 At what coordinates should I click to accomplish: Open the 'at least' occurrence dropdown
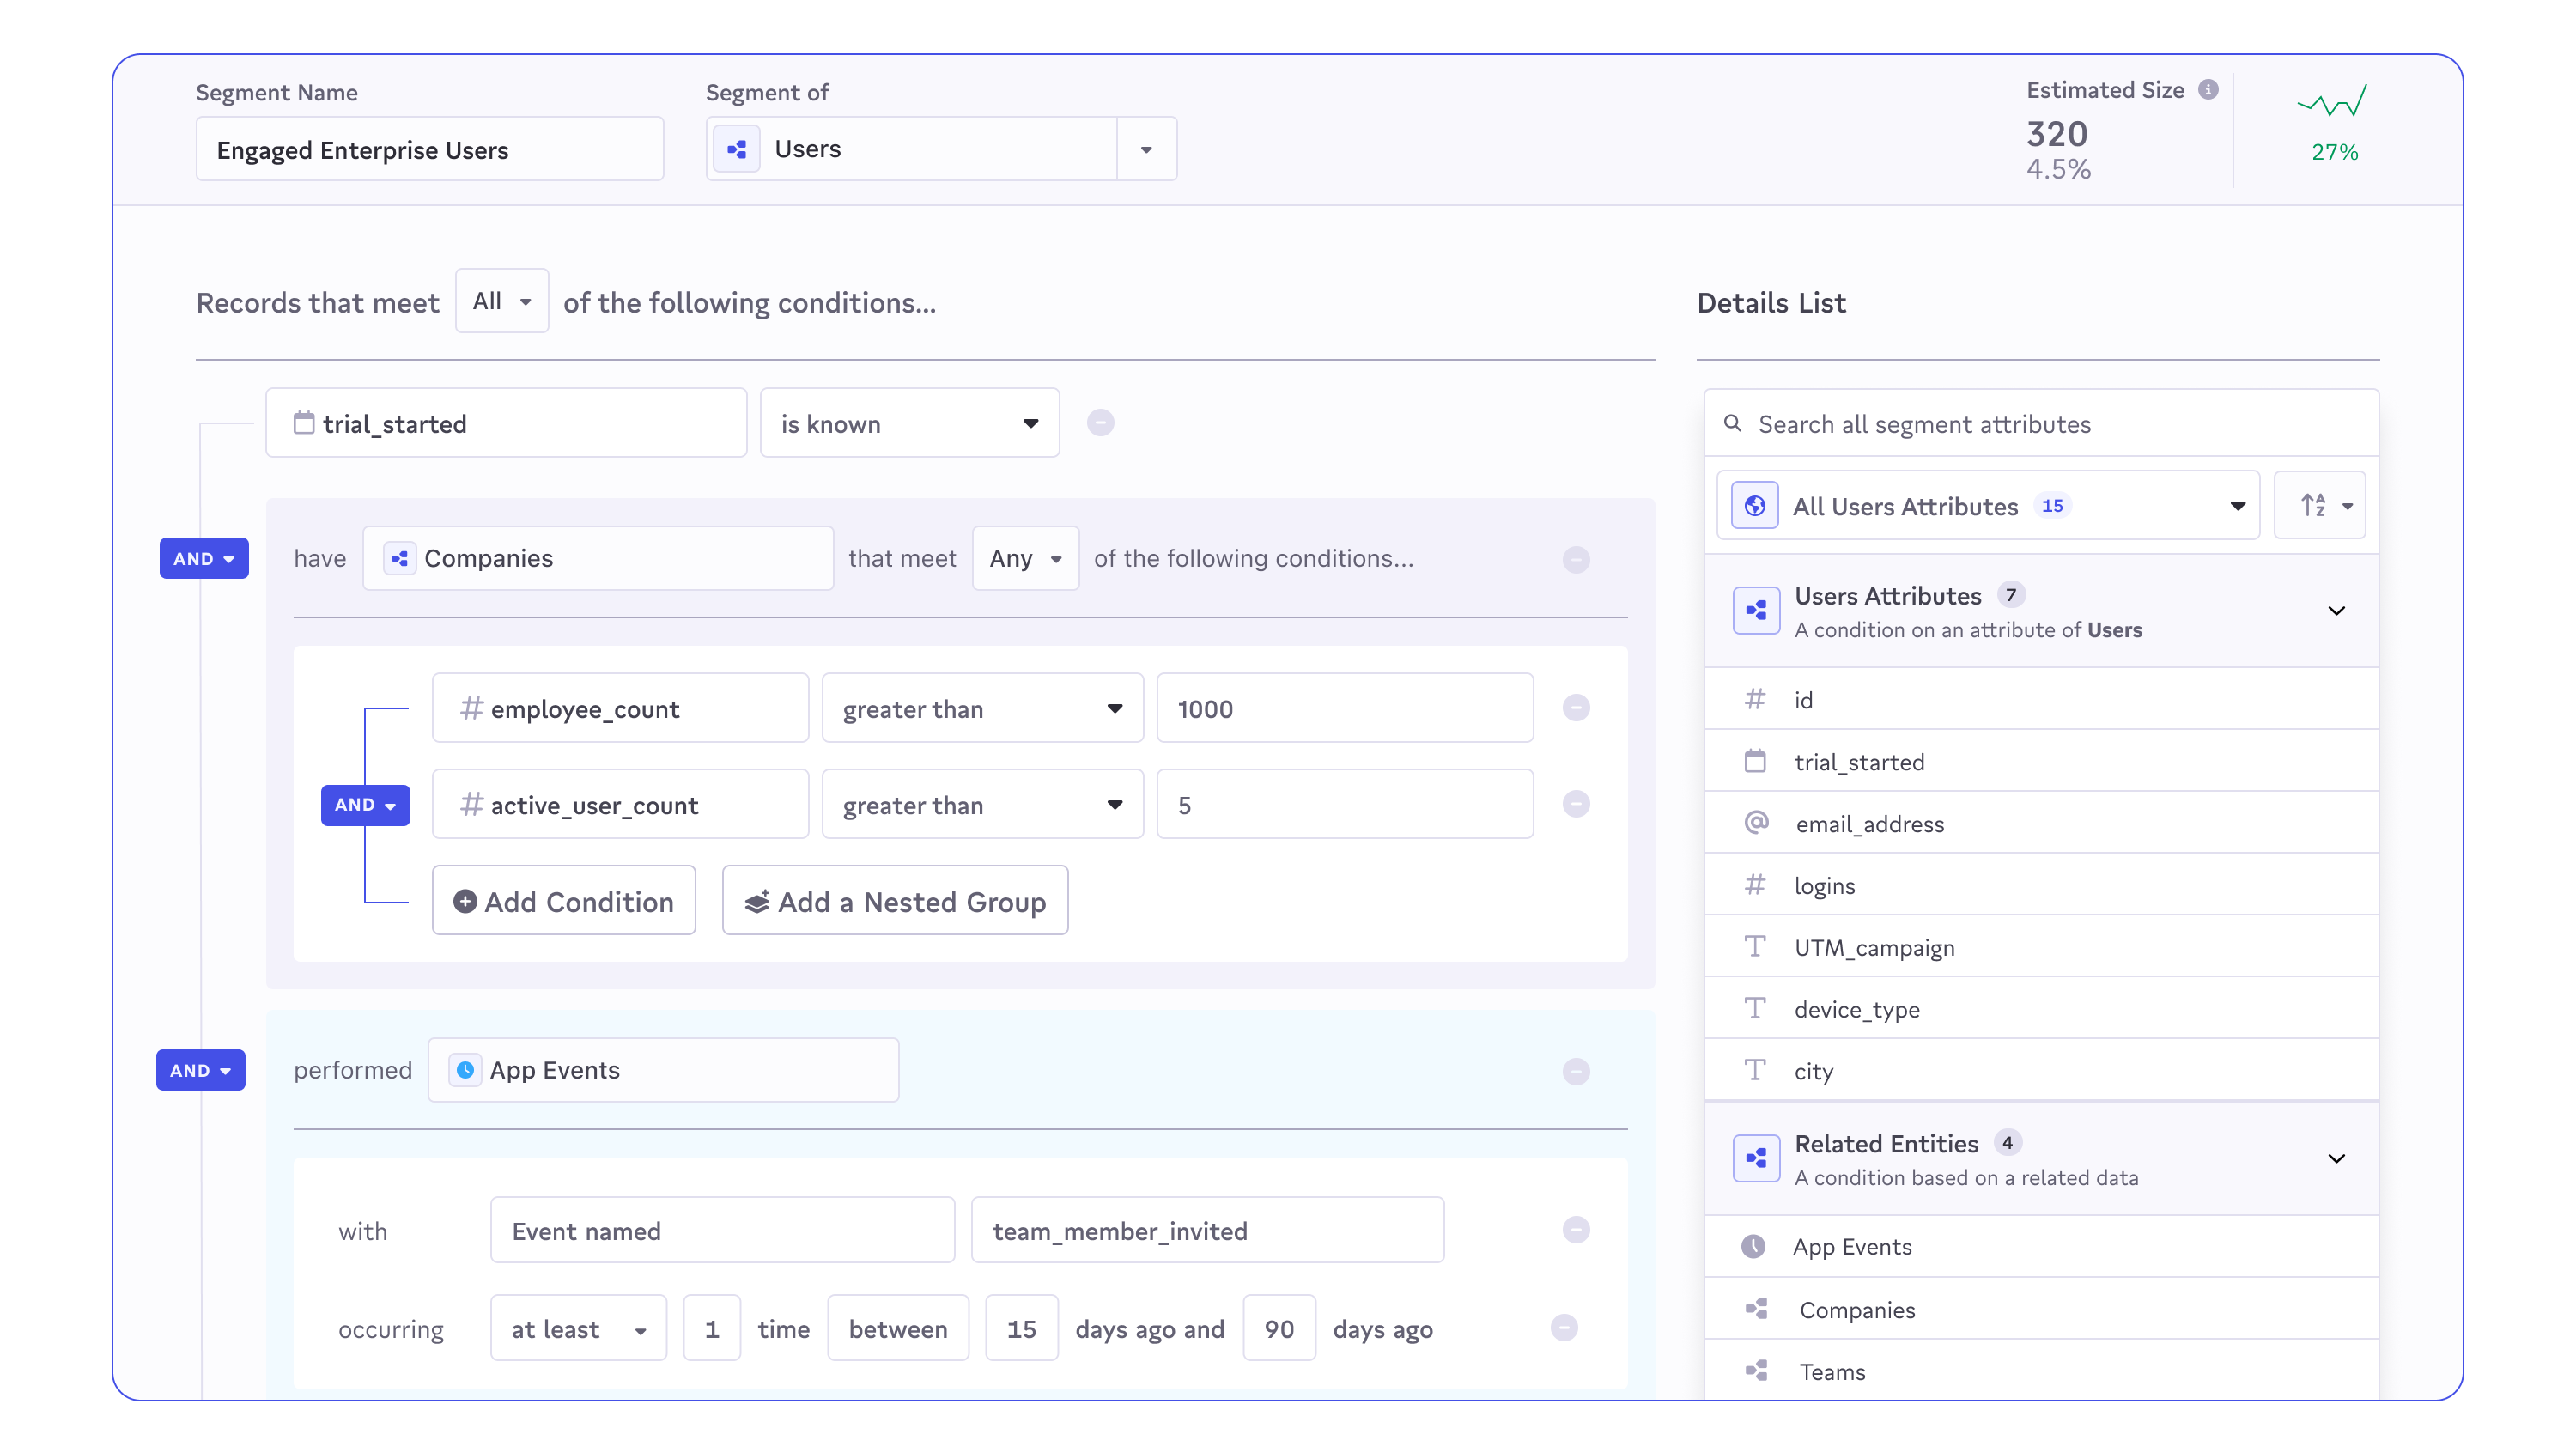tap(578, 1329)
